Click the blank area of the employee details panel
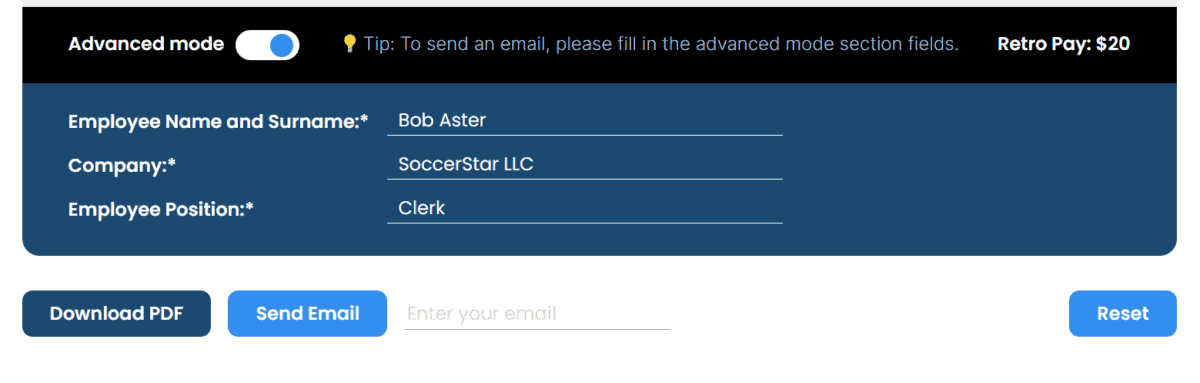Image resolution: width=1200 pixels, height=383 pixels. pyautogui.click(x=980, y=170)
